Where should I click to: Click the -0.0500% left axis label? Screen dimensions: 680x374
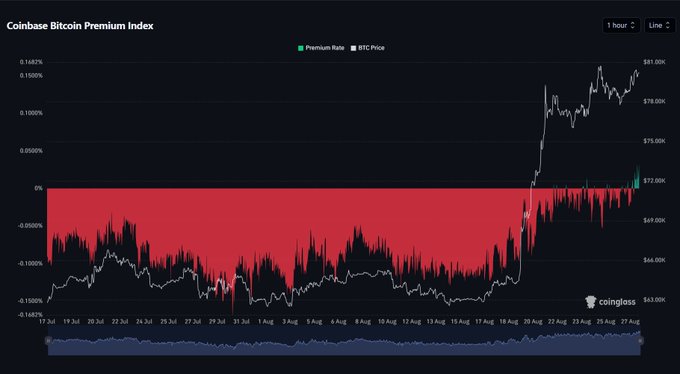coord(30,226)
